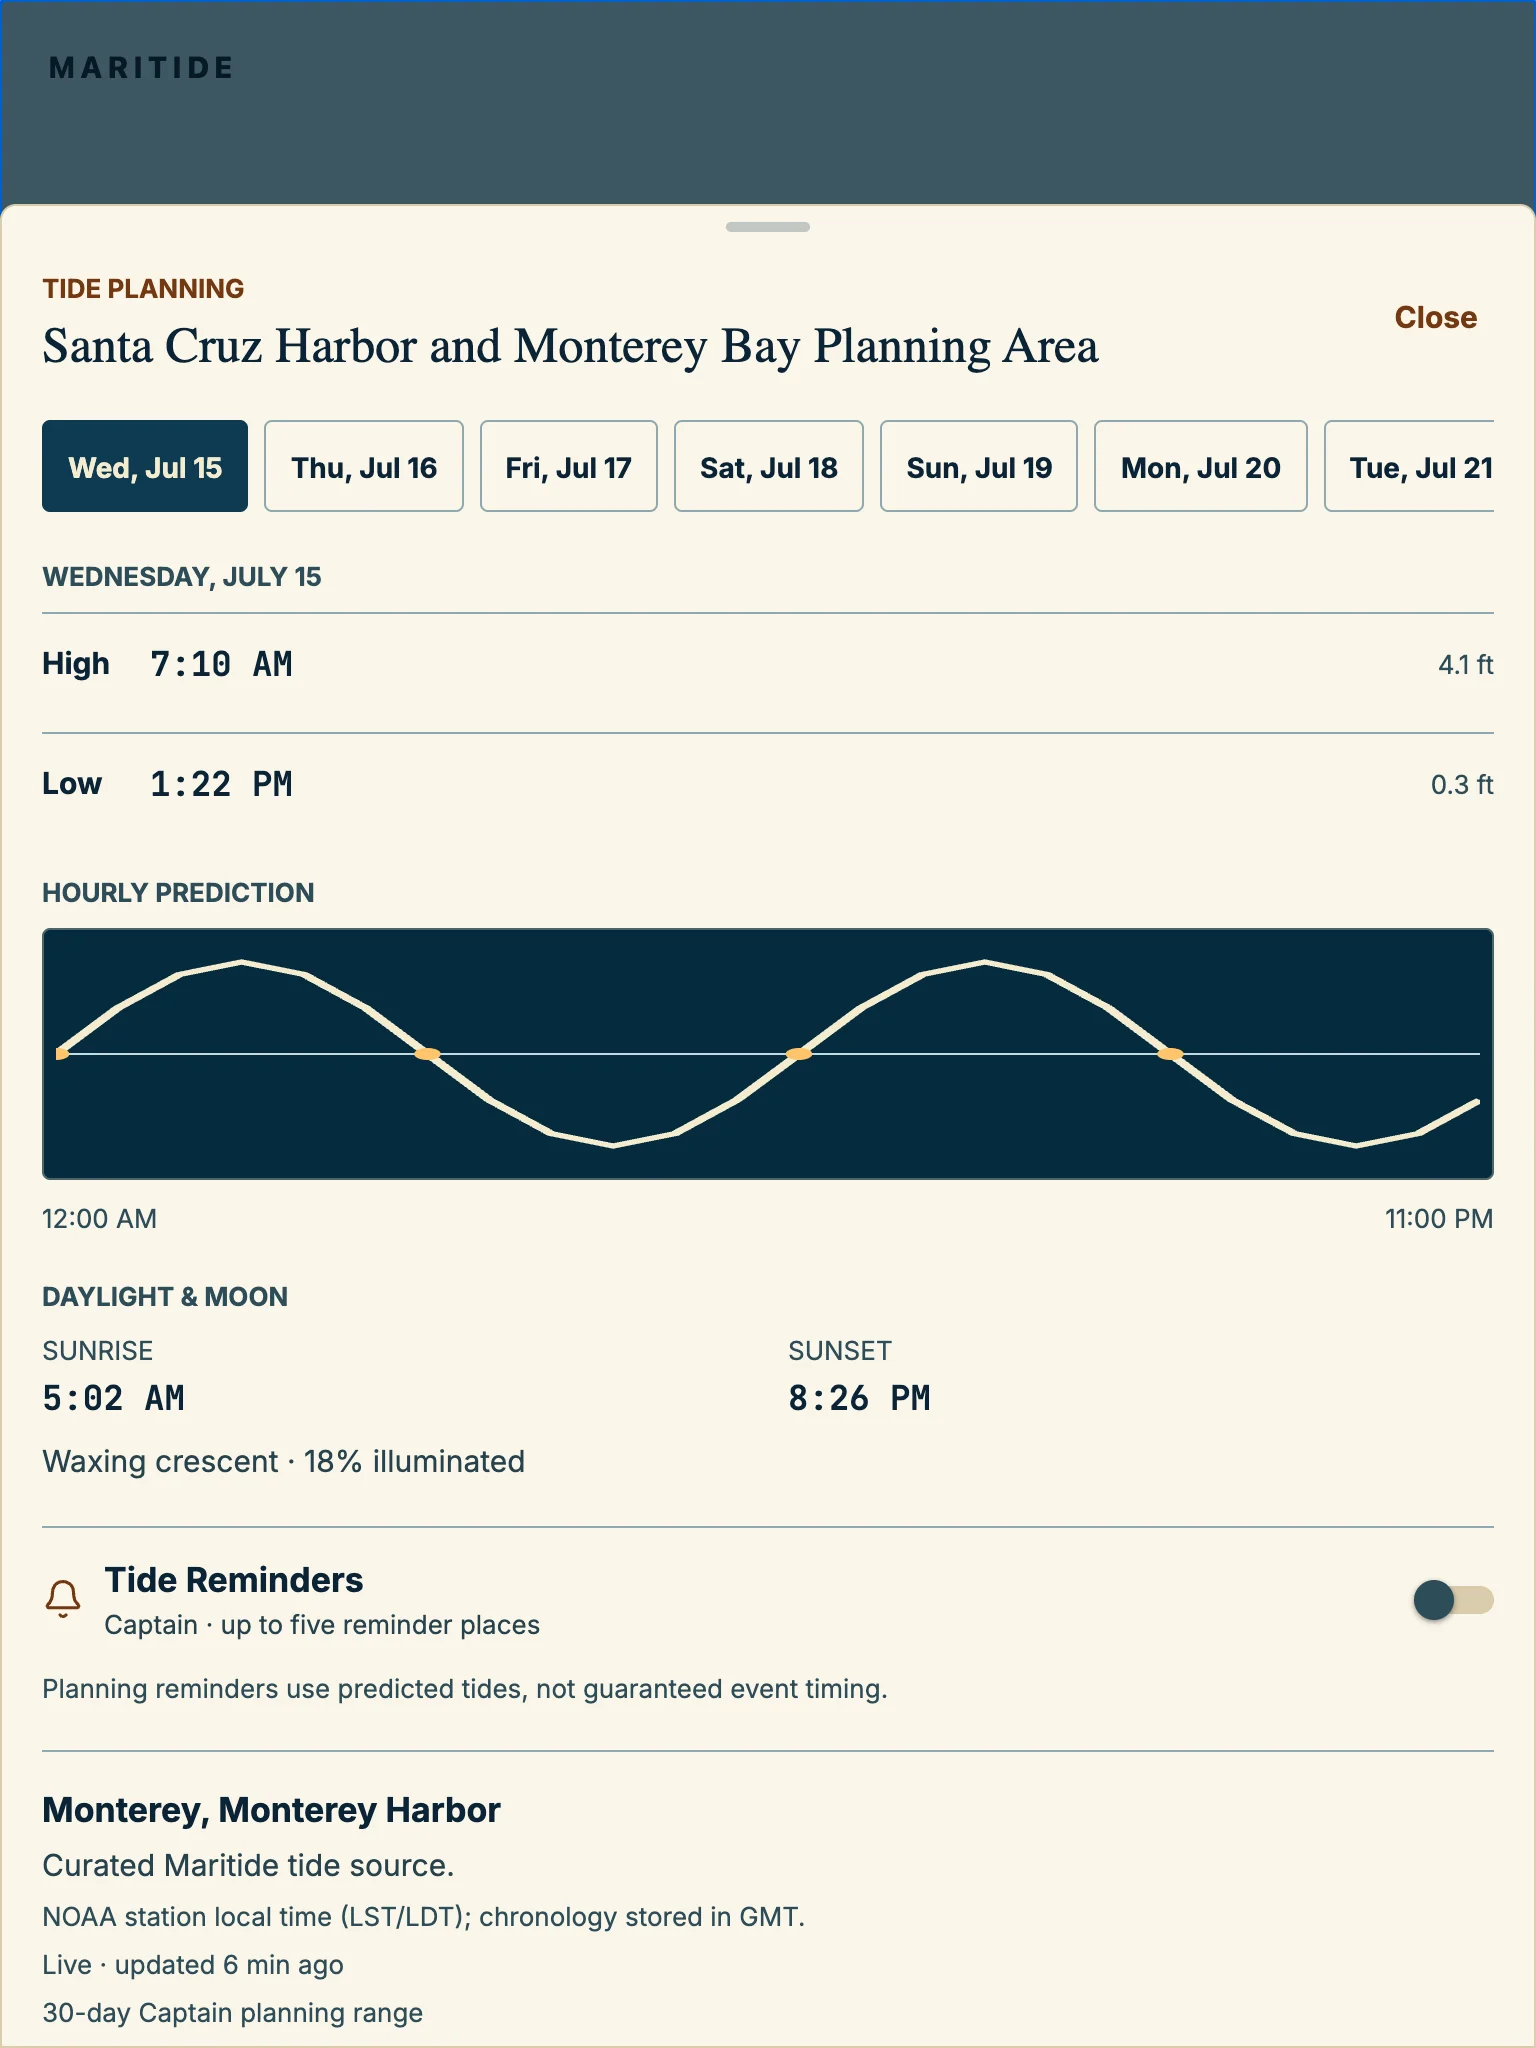Viewport: 1536px width, 2048px height.
Task: Click the Curated Maritide tide source text
Action: (248, 1866)
